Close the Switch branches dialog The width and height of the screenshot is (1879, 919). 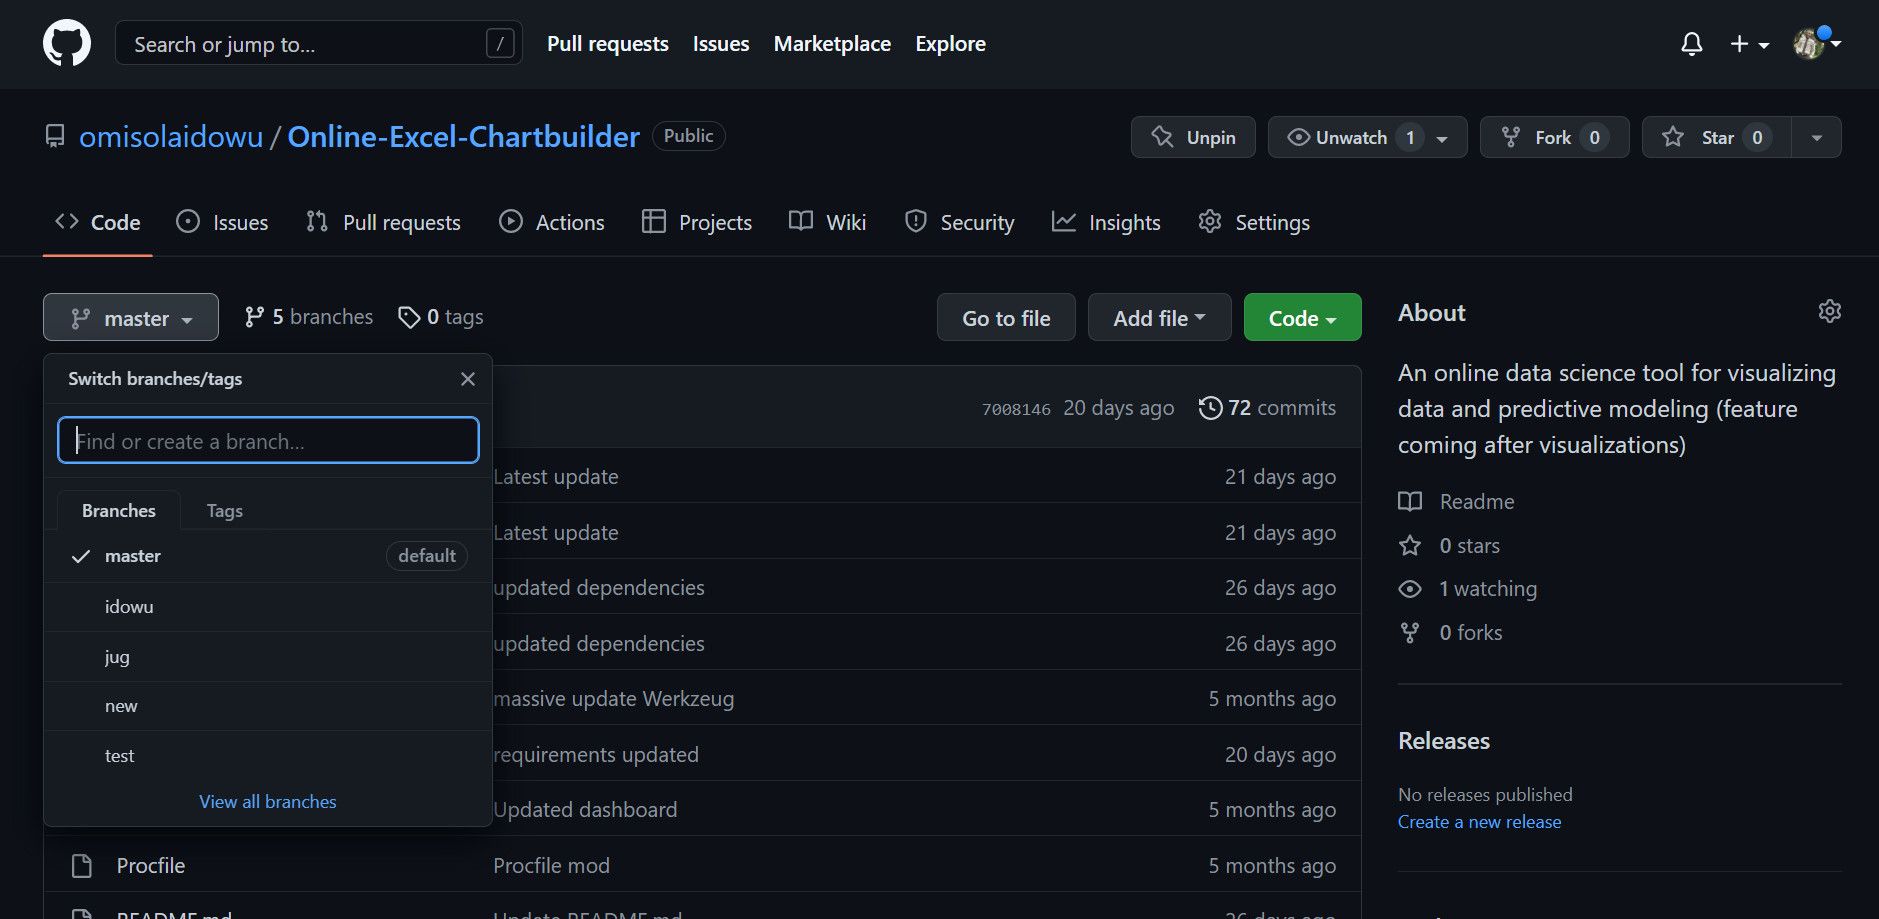[467, 378]
